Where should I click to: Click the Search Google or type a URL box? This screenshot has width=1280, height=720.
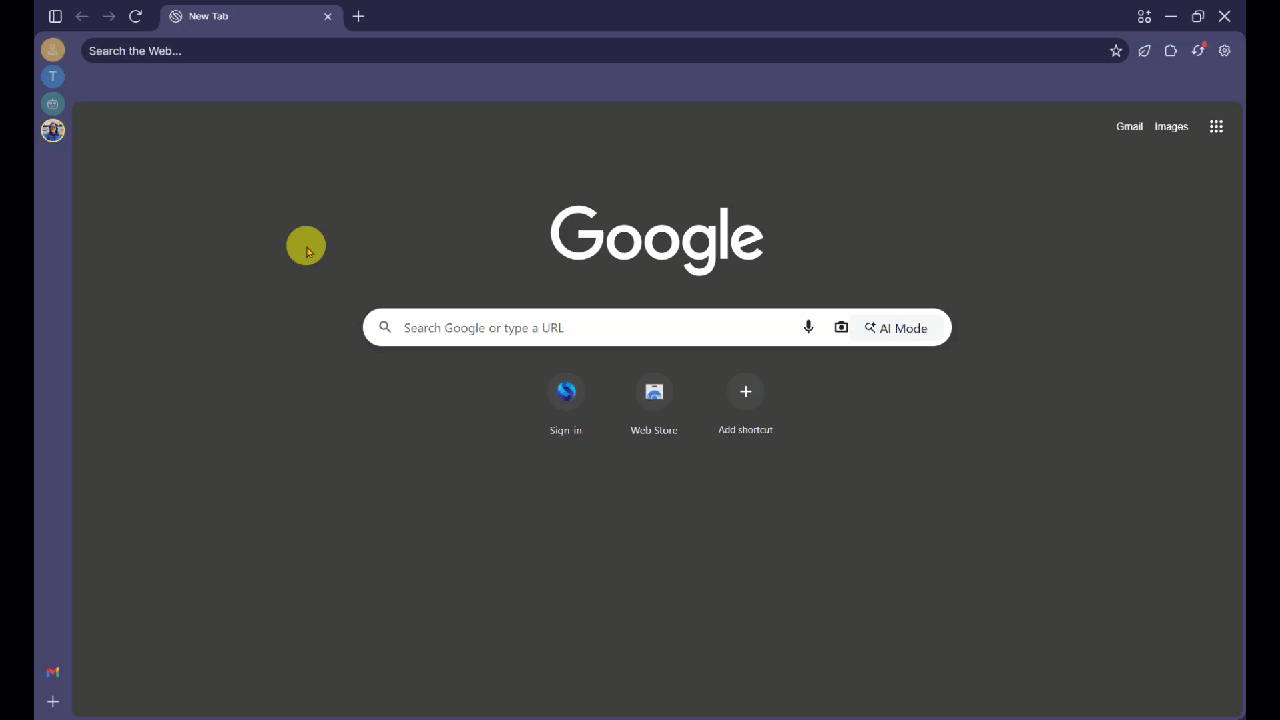coord(657,328)
